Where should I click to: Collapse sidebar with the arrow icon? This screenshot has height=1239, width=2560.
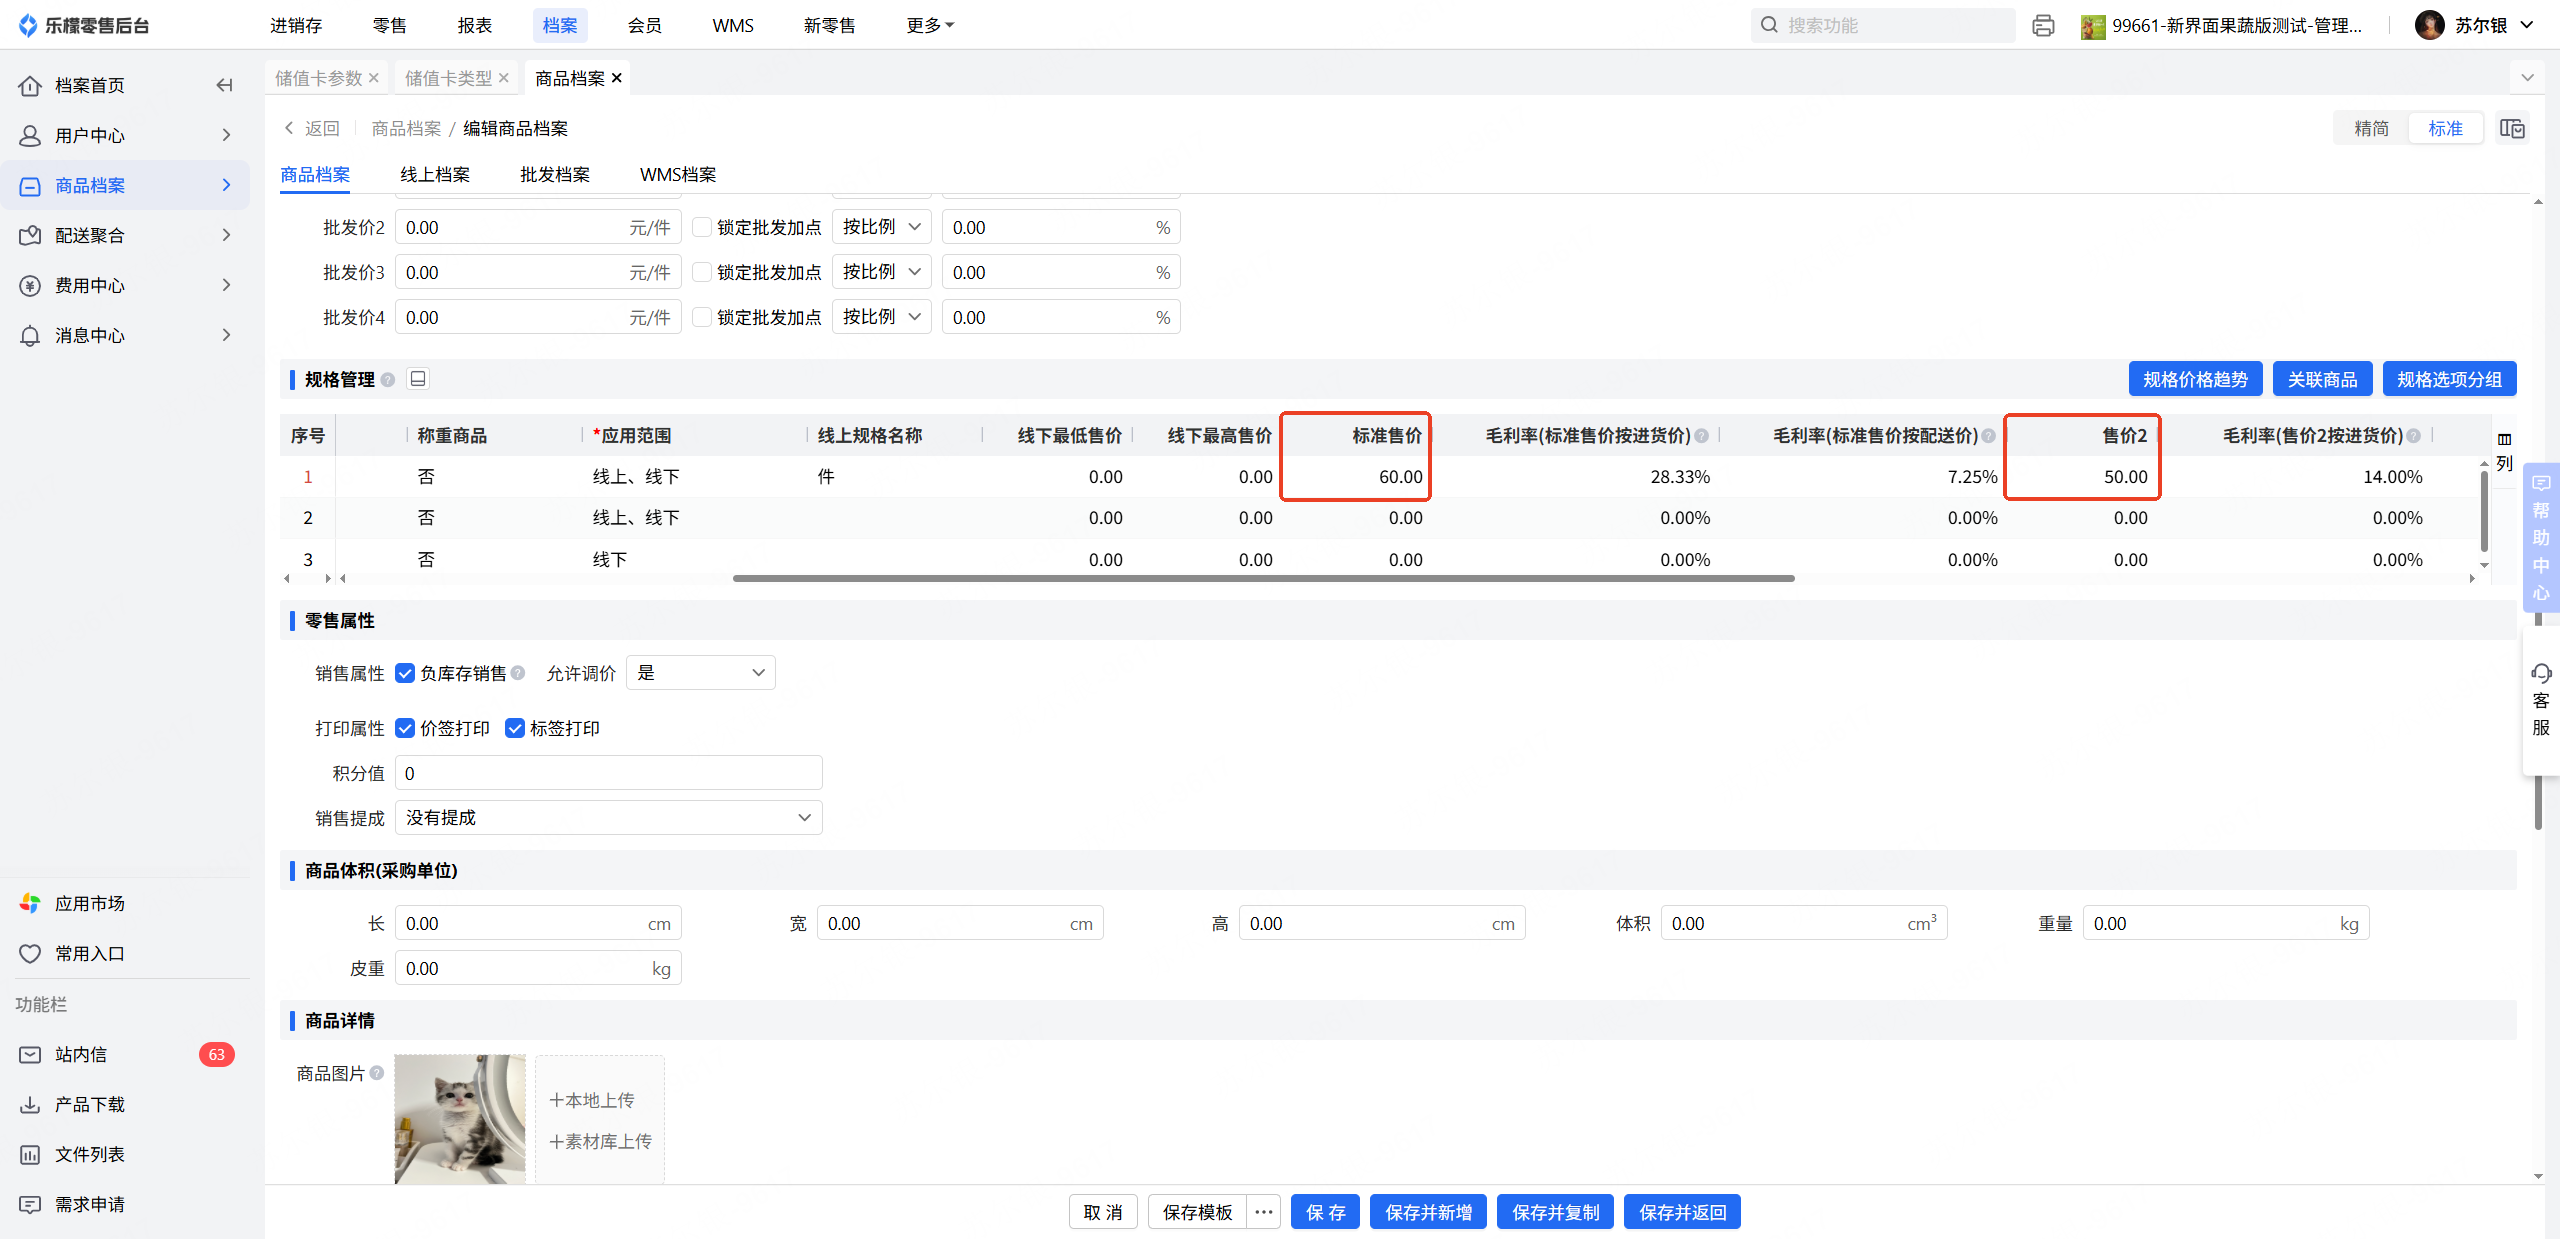(x=224, y=85)
